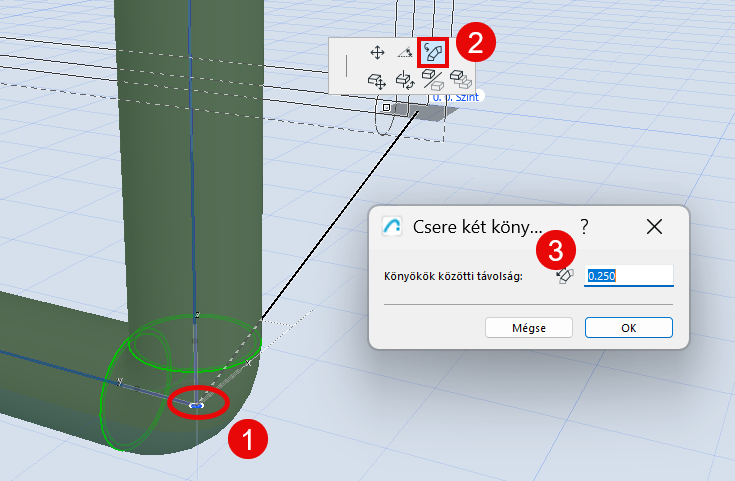Select the Rotate element pet palette icon

point(405,80)
